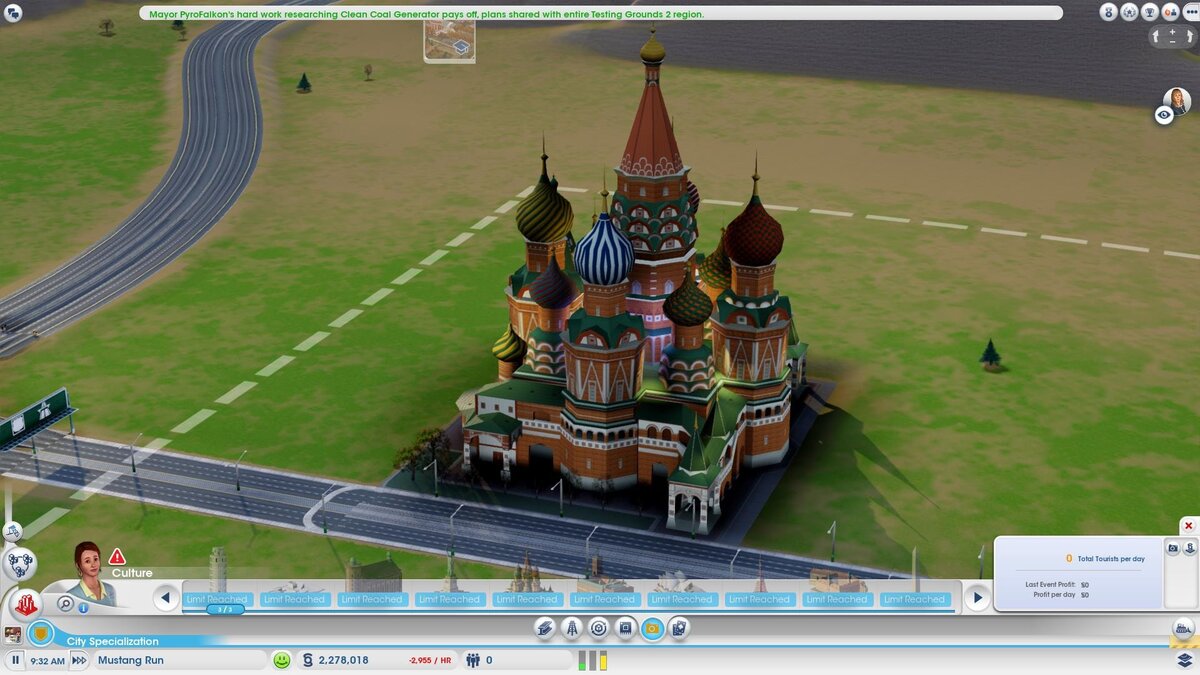The width and height of the screenshot is (1200, 675).
Task: Click the red warning triangle alert
Action: point(117,556)
